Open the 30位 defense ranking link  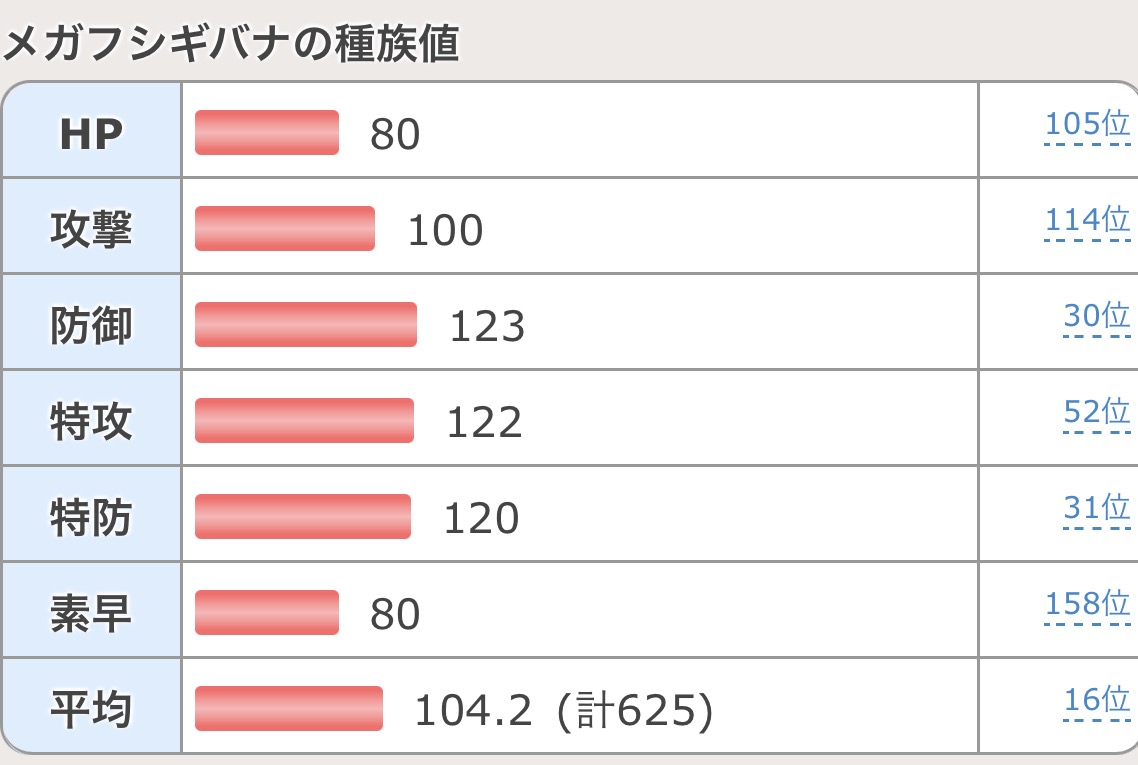(x=1096, y=316)
